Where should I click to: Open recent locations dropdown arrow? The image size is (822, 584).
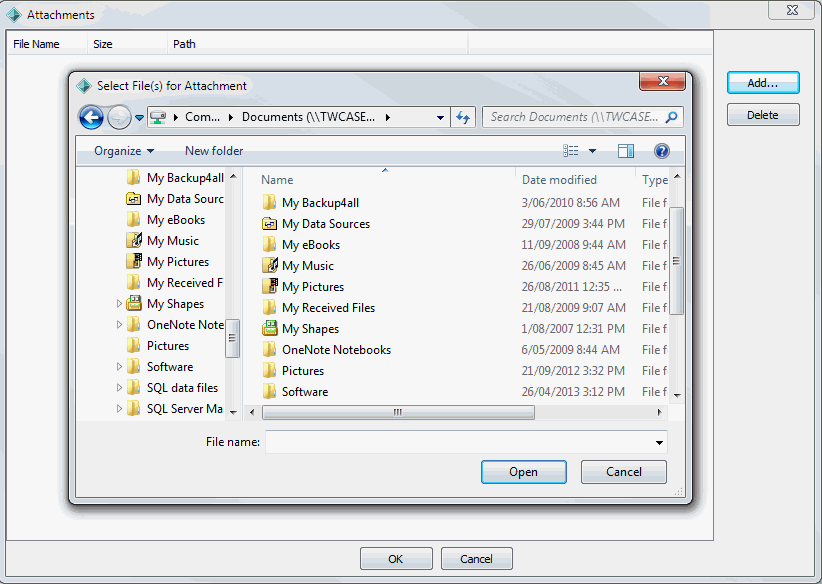point(139,118)
